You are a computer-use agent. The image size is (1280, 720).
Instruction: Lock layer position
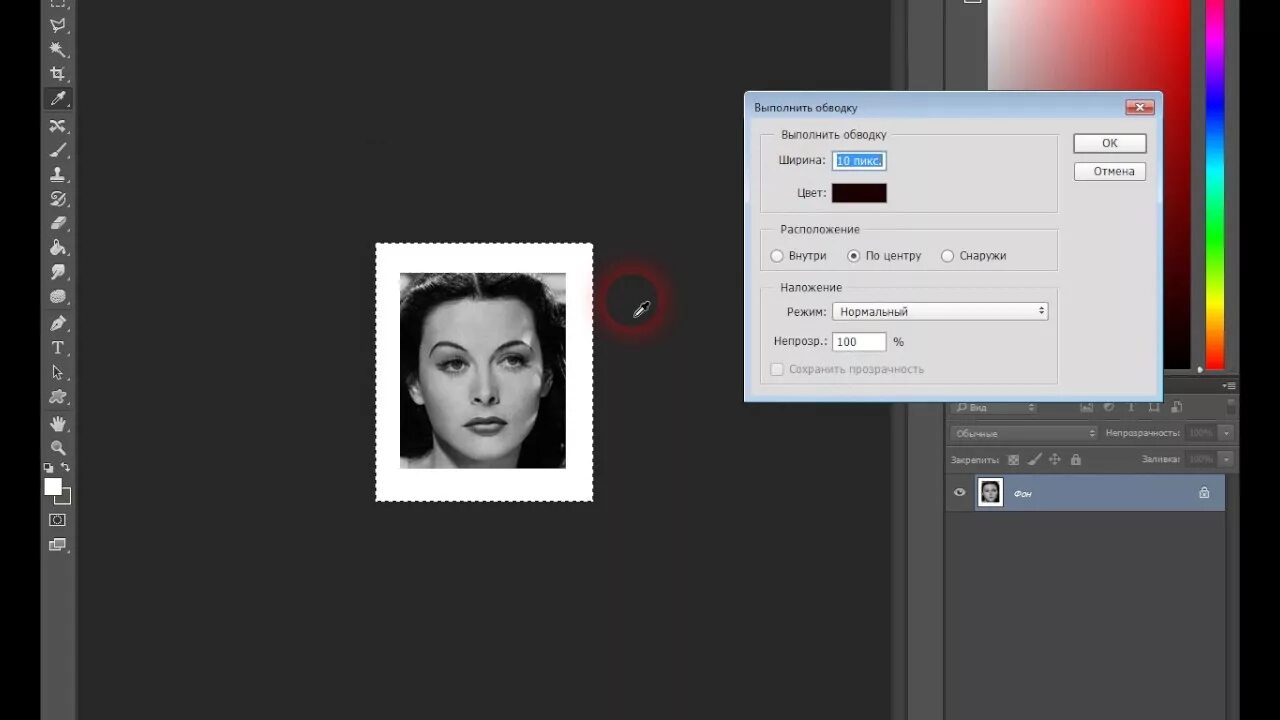(x=1055, y=459)
